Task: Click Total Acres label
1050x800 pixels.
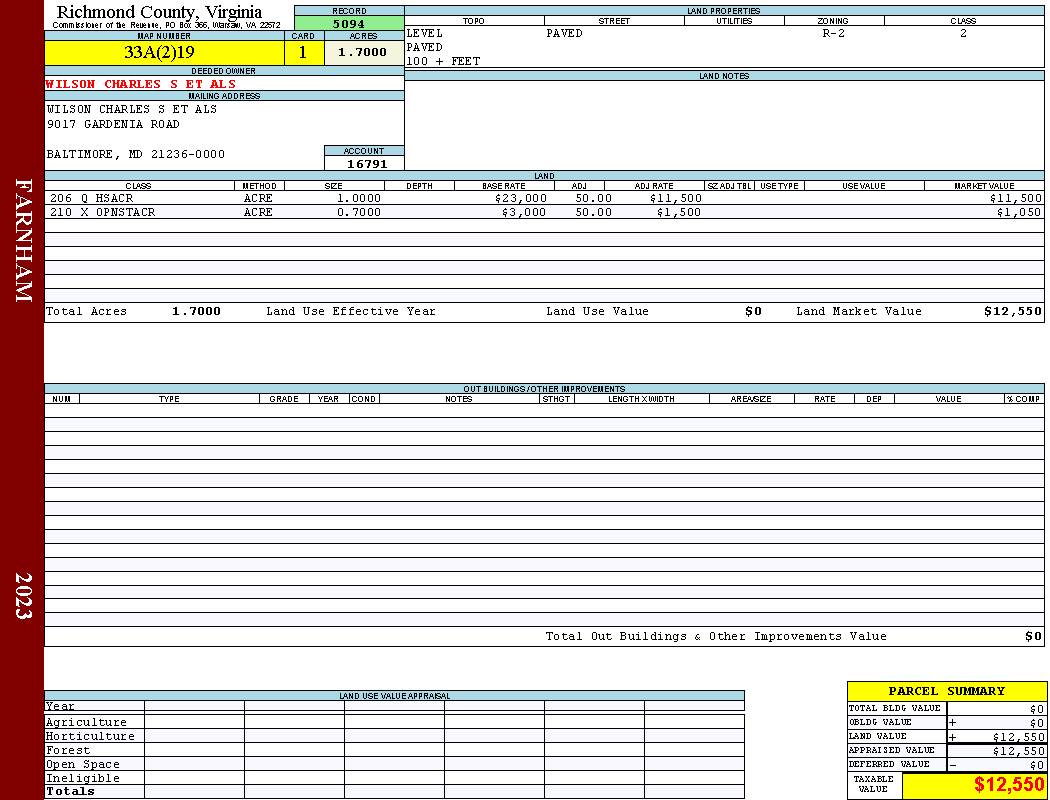Action: click(86, 311)
